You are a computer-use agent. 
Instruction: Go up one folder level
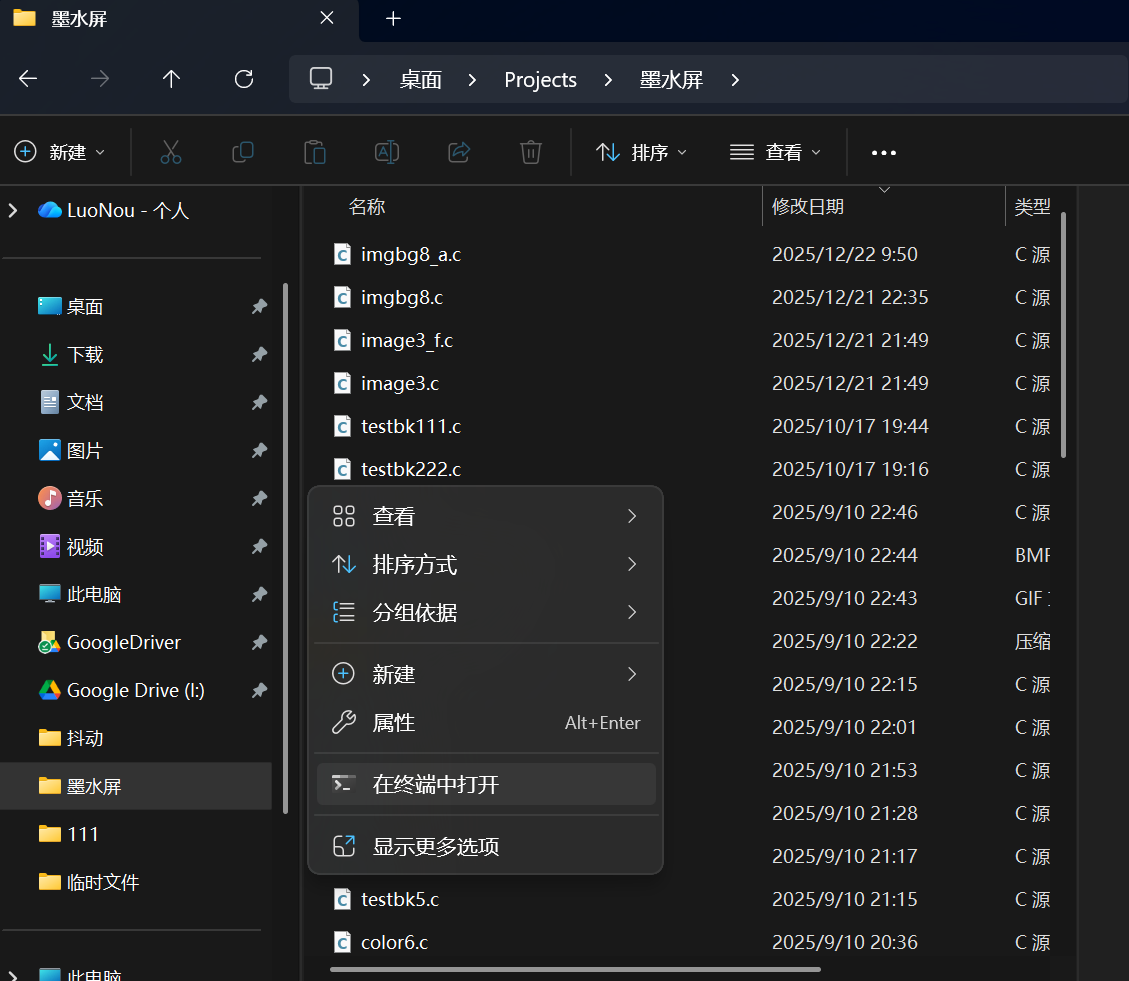pyautogui.click(x=171, y=79)
